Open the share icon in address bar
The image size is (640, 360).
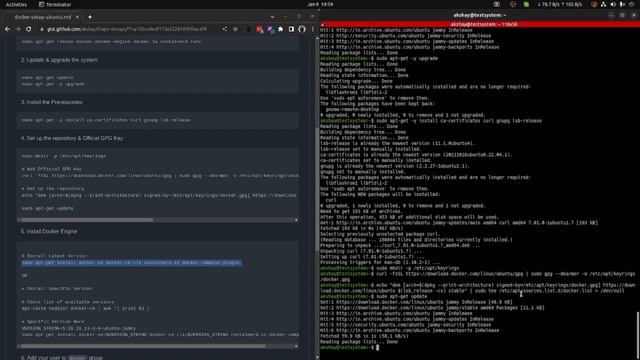(225, 29)
